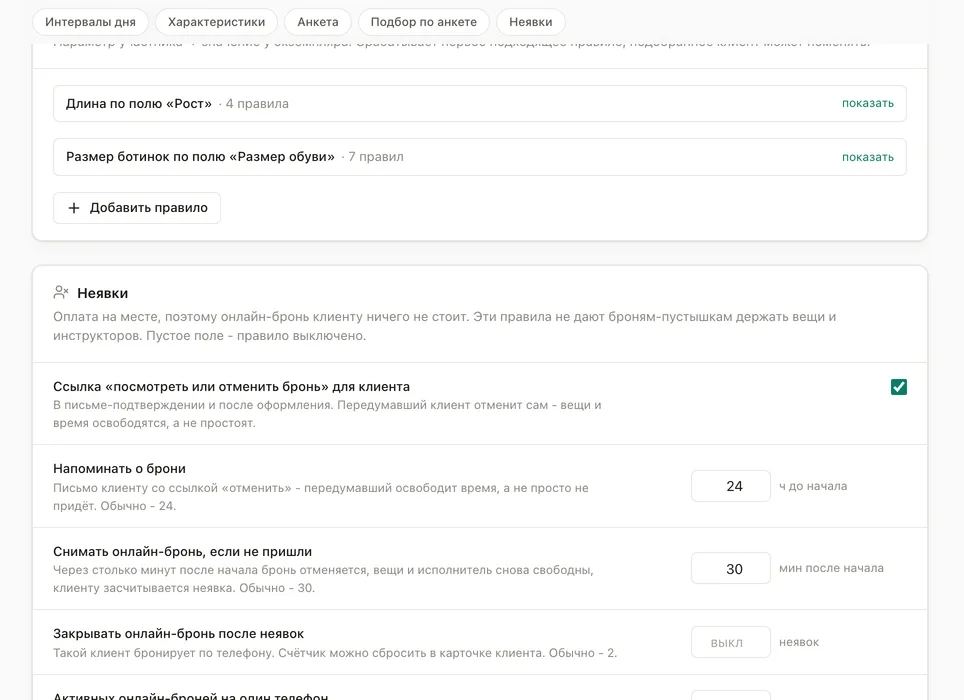Click the «Неявки» section heading

103,293
